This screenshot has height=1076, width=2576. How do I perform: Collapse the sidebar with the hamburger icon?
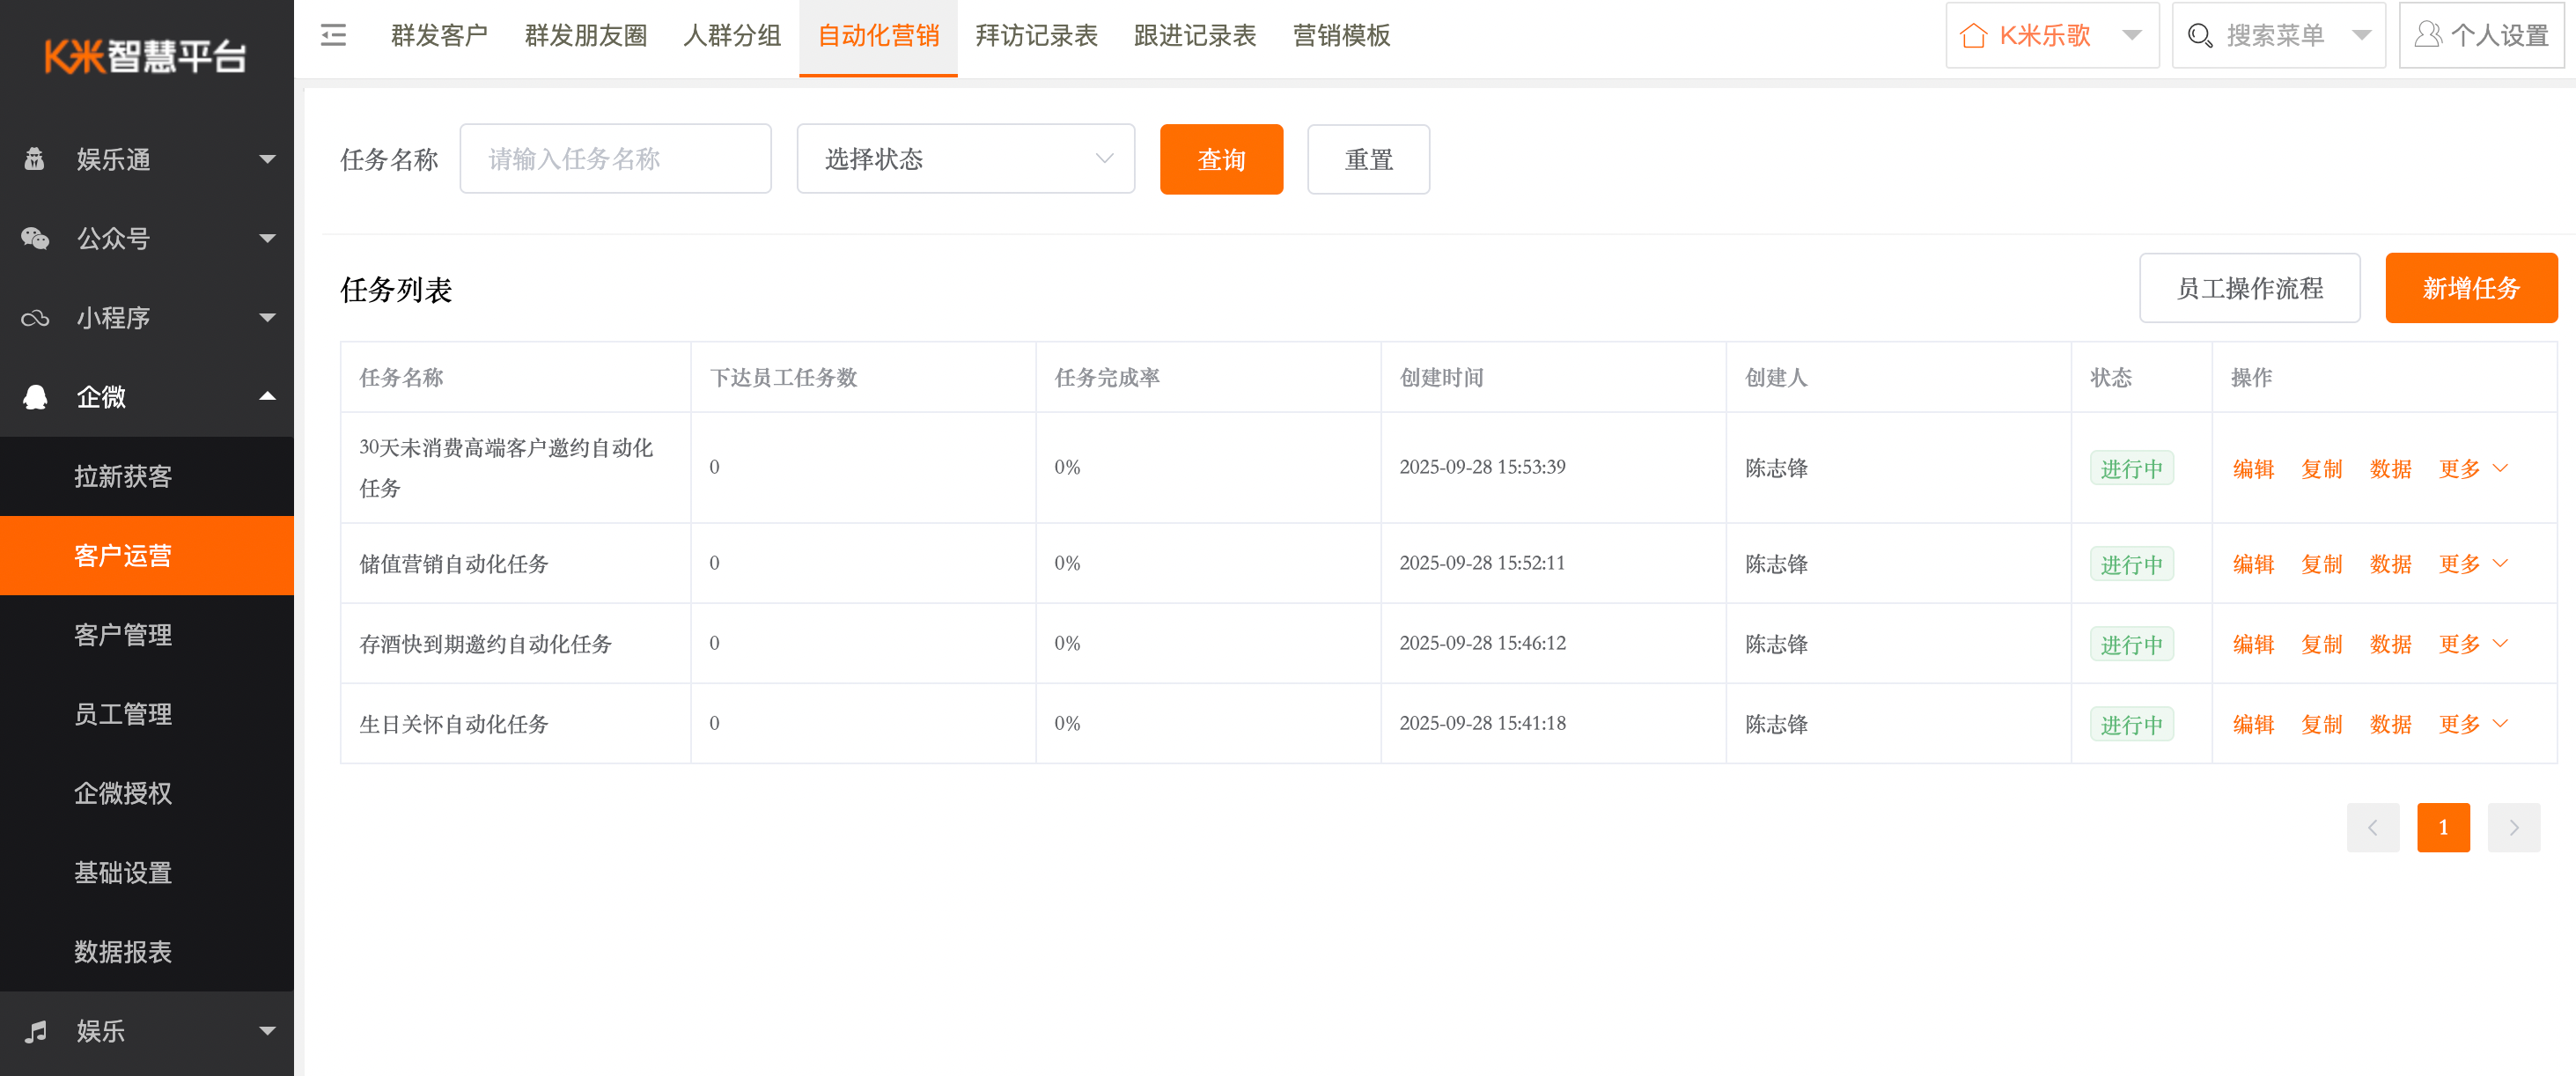(333, 36)
